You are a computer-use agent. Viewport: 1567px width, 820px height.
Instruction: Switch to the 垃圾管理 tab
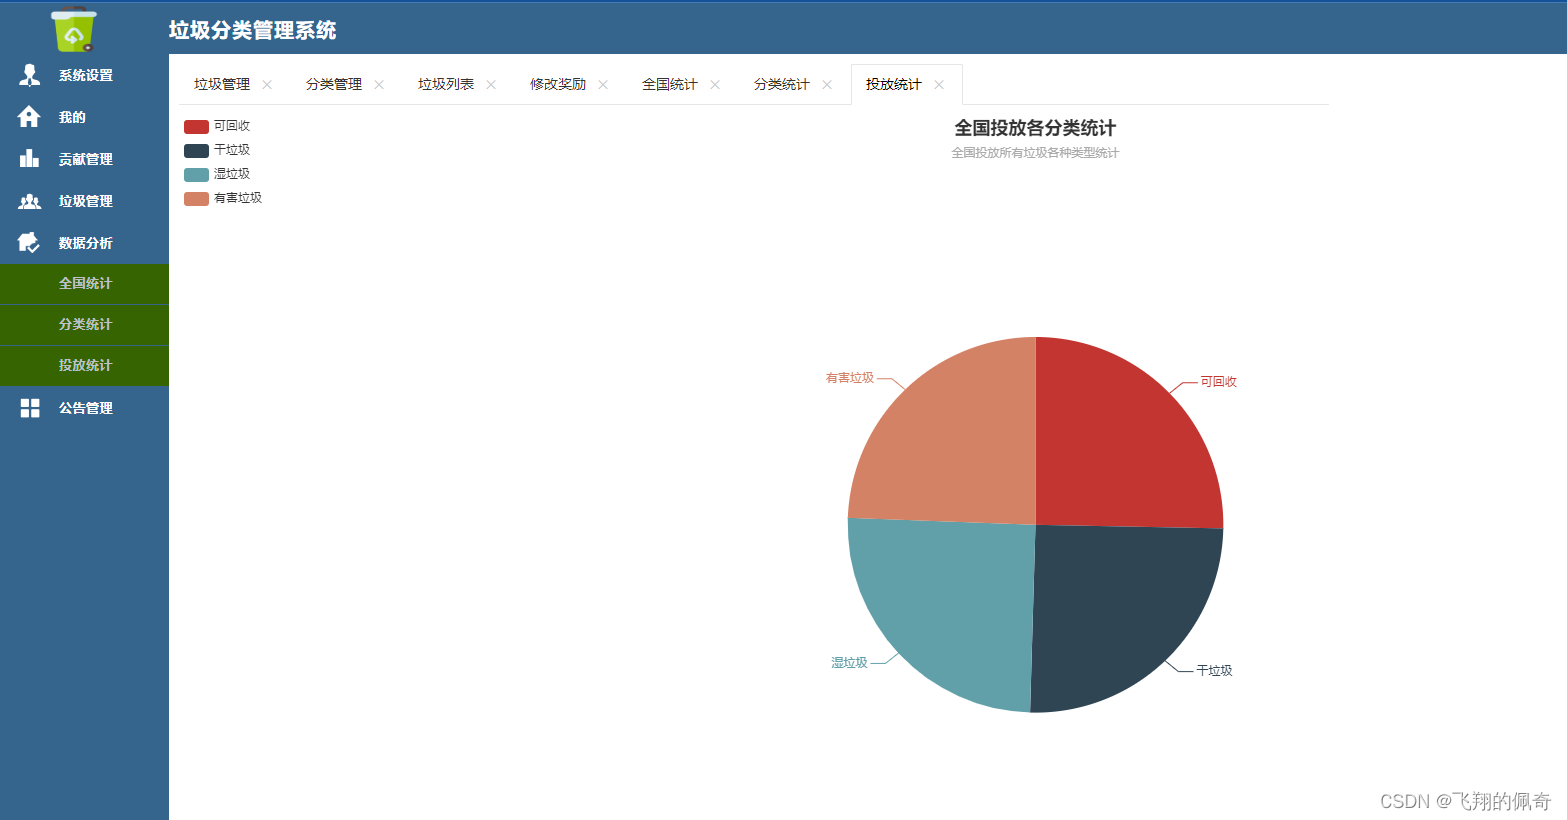tap(222, 84)
